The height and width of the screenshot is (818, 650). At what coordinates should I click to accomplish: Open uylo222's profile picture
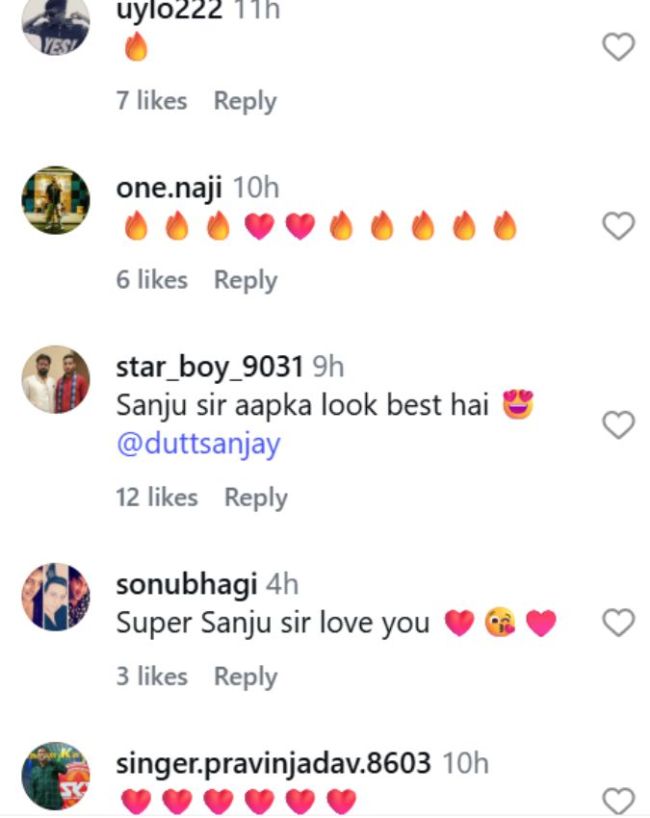coord(56,25)
